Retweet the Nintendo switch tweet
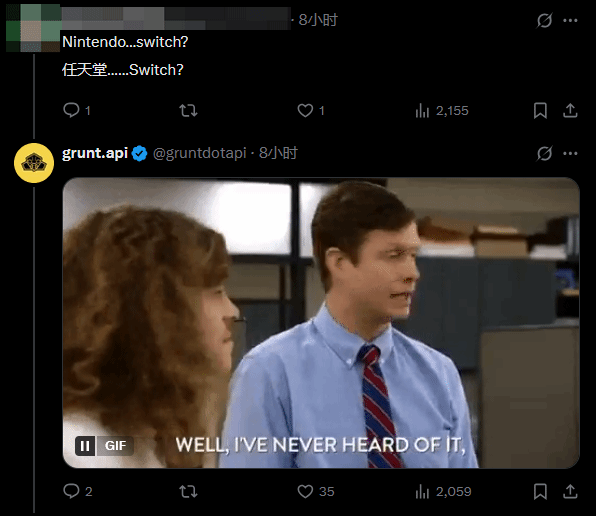Viewport: 596px width, 516px height. click(188, 111)
